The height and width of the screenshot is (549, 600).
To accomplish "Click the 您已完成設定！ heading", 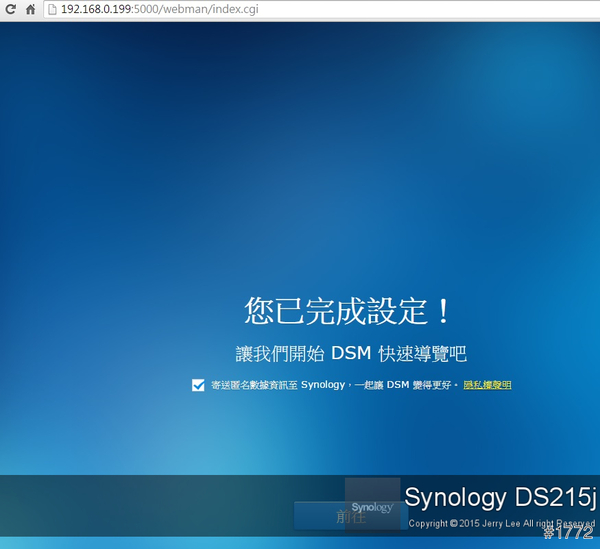I will click(x=347, y=311).
